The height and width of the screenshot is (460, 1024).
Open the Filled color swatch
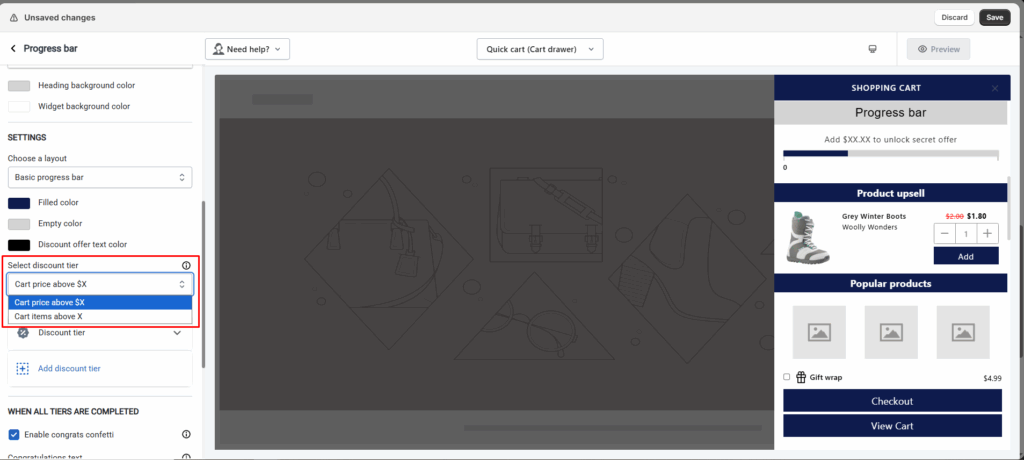click(19, 203)
